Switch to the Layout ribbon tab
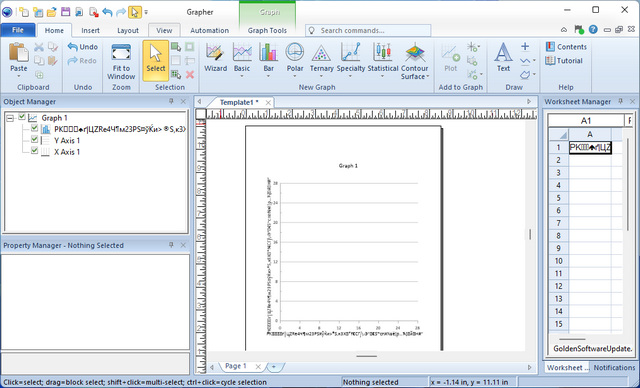 tap(128, 31)
